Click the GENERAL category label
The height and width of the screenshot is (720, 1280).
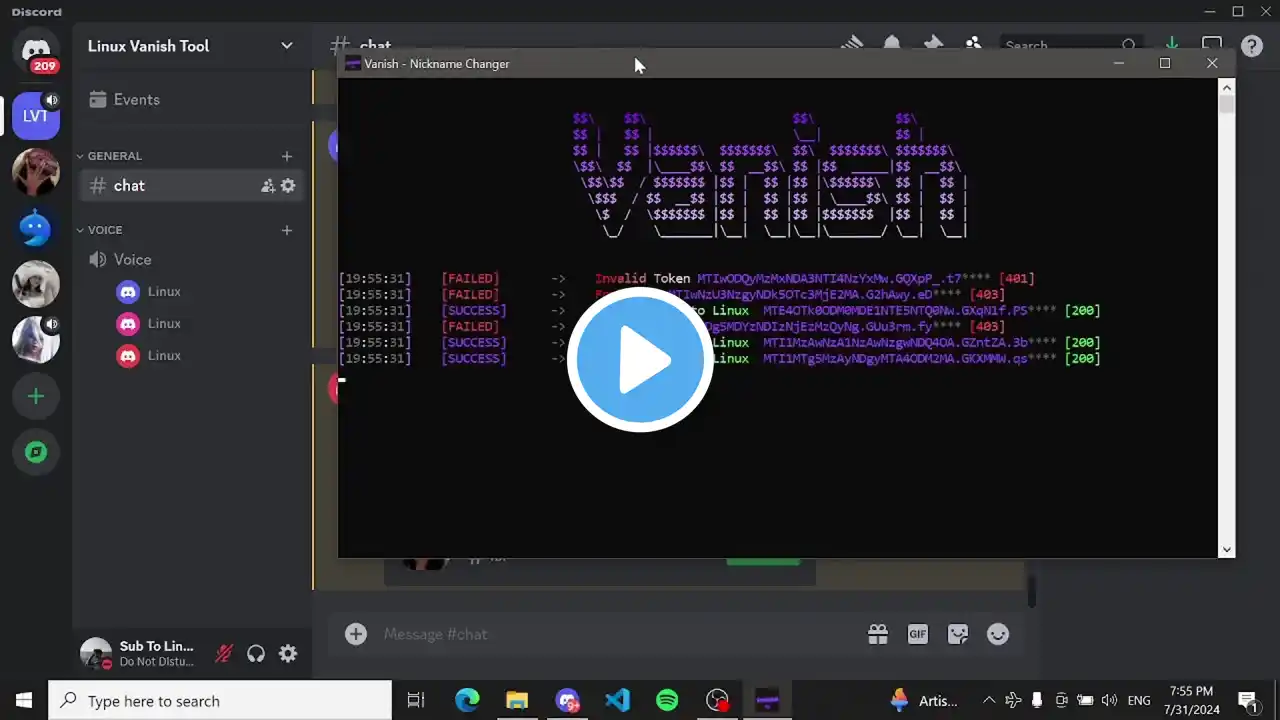click(115, 156)
